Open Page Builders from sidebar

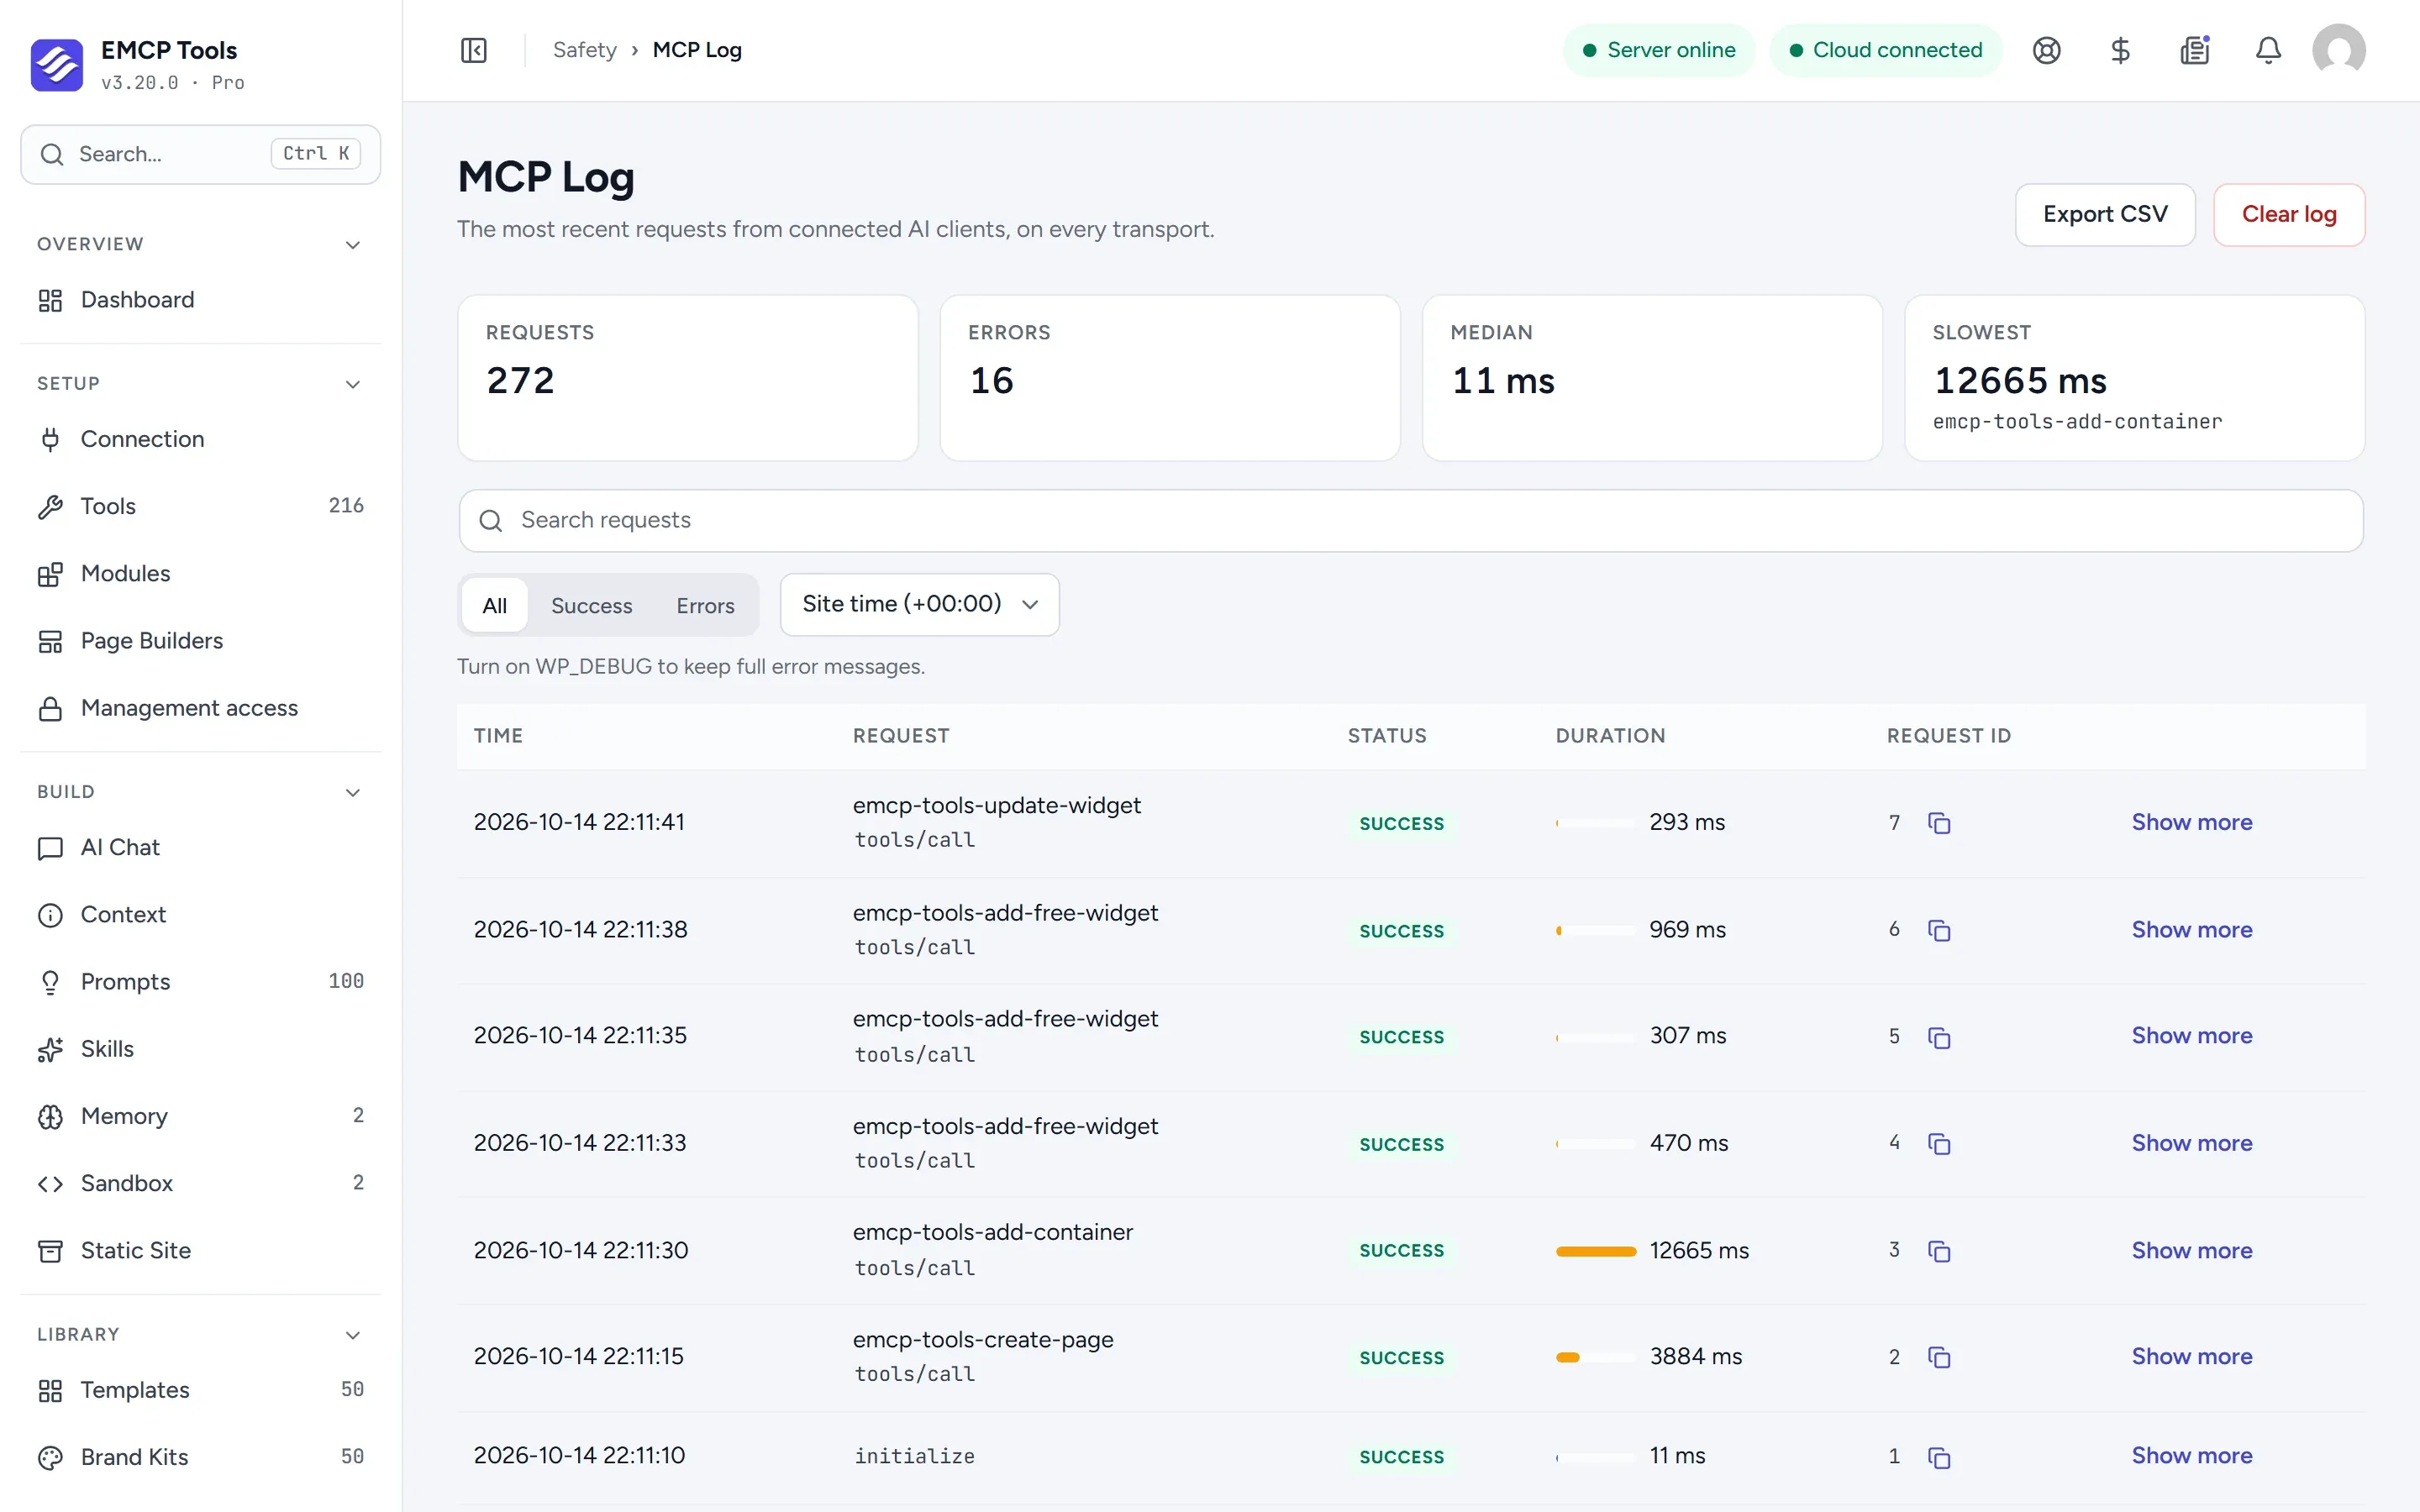[x=201, y=641]
